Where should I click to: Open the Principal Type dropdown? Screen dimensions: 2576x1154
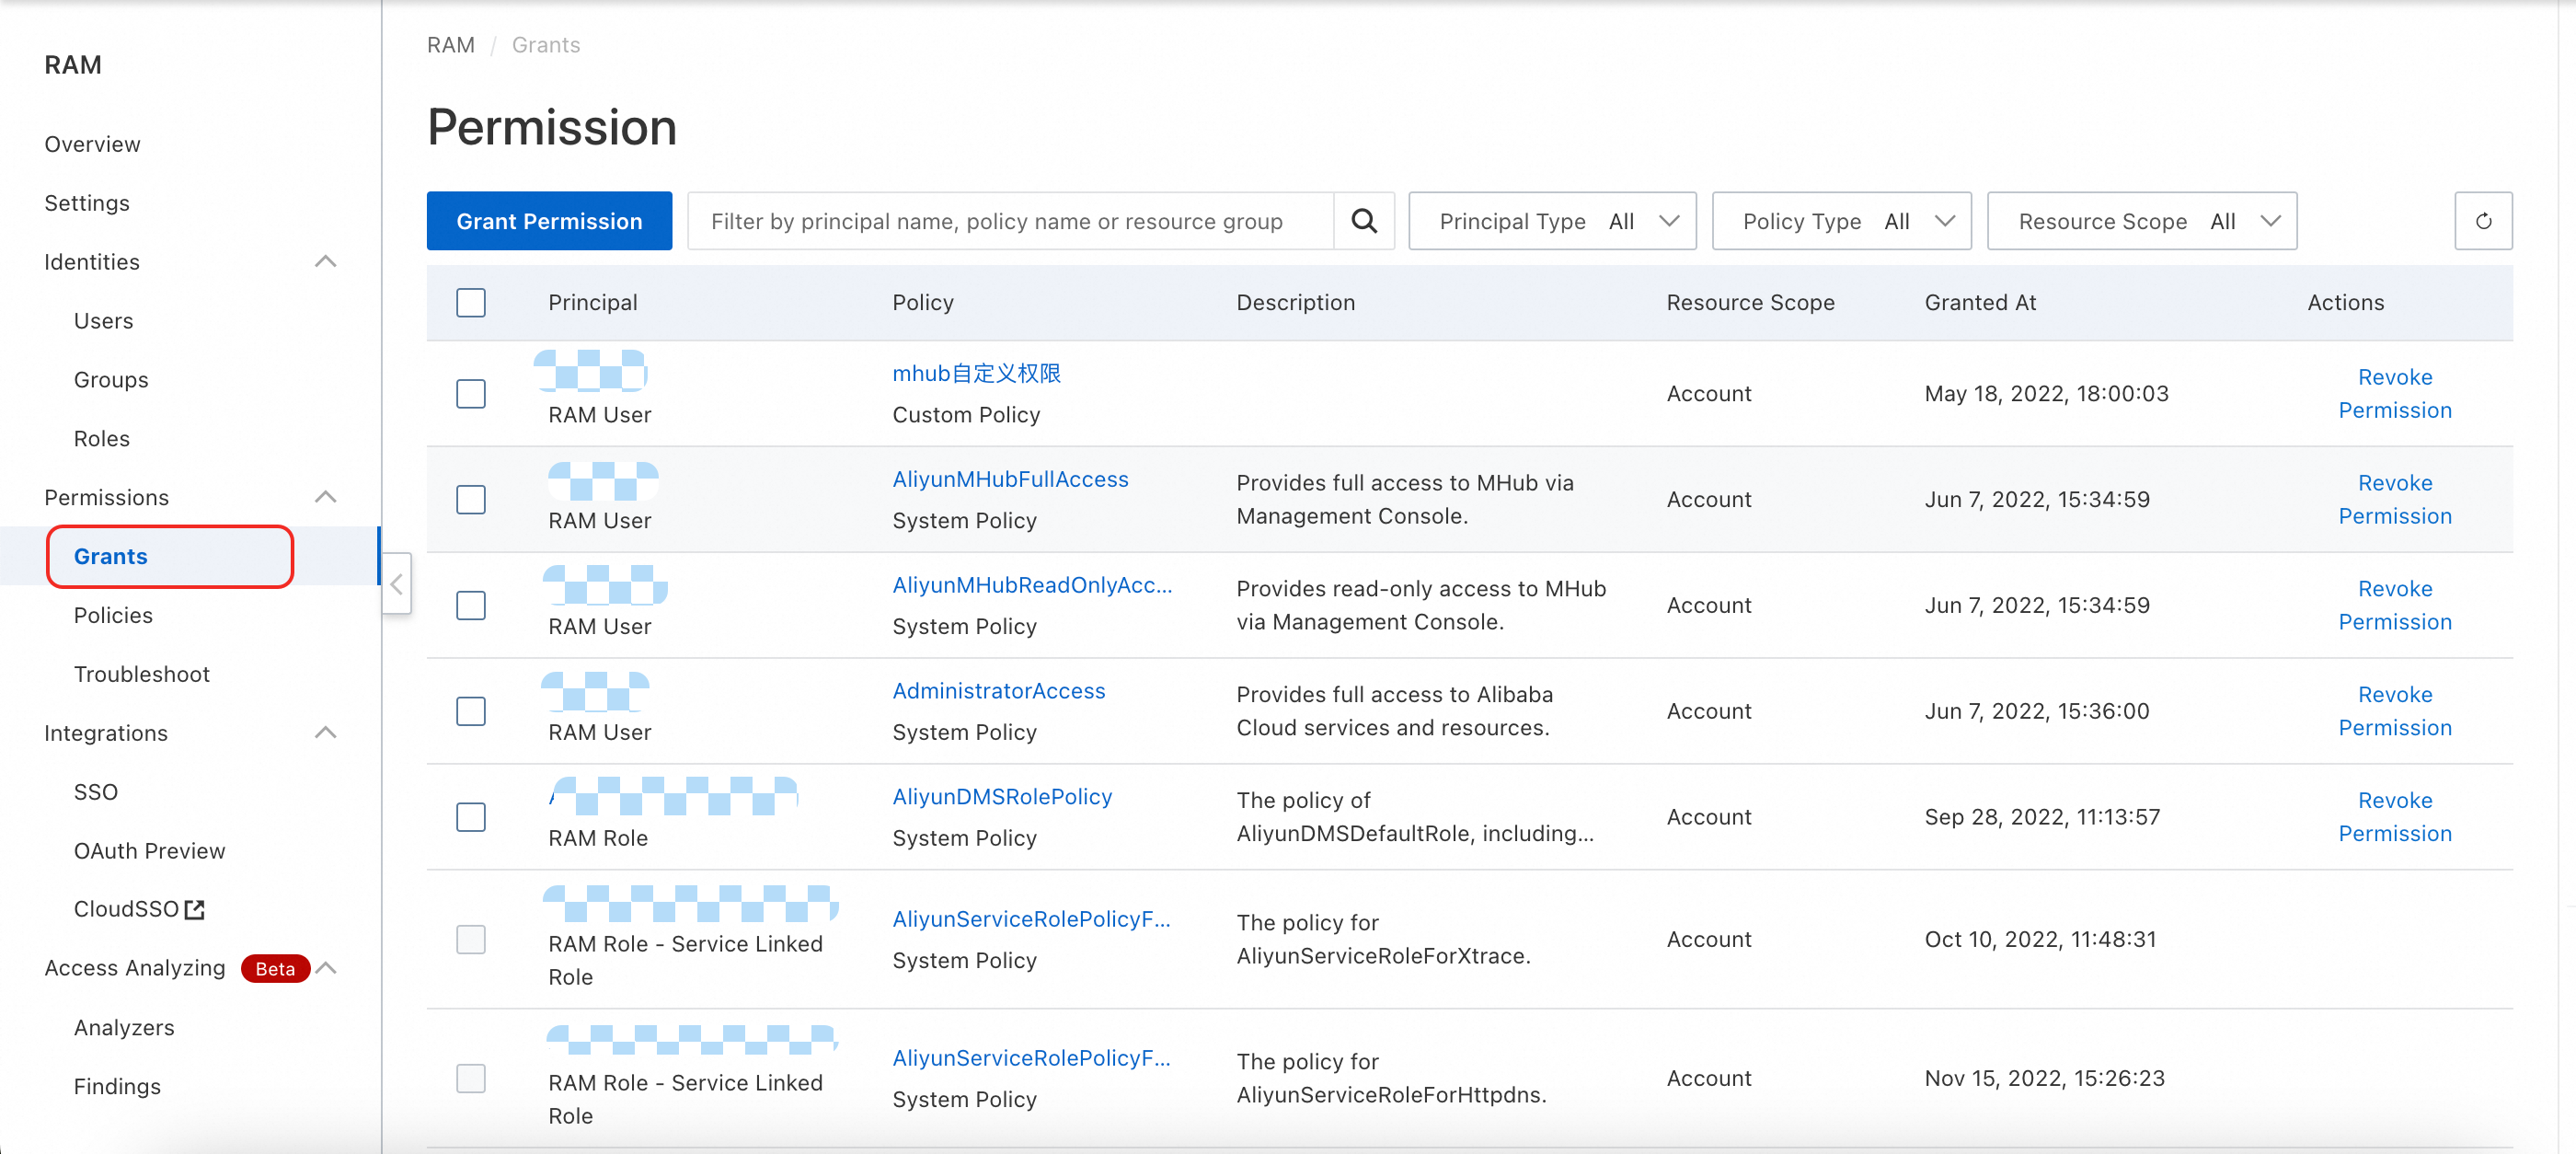coord(1551,221)
